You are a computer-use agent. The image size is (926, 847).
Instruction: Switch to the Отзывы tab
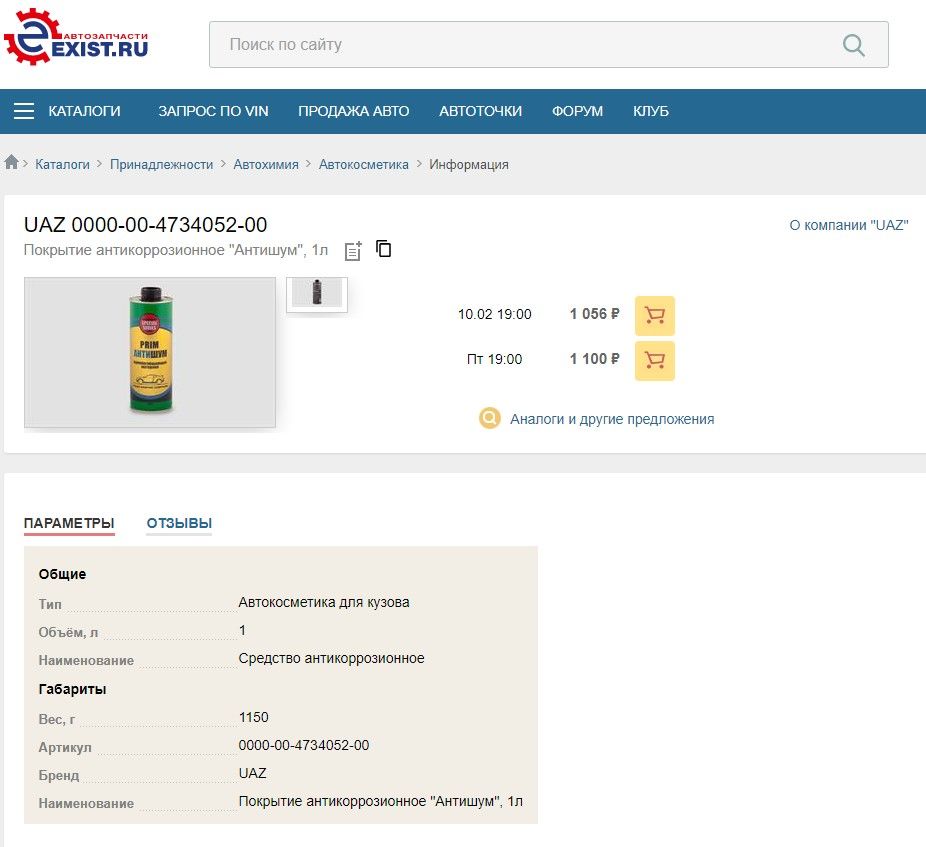(179, 523)
